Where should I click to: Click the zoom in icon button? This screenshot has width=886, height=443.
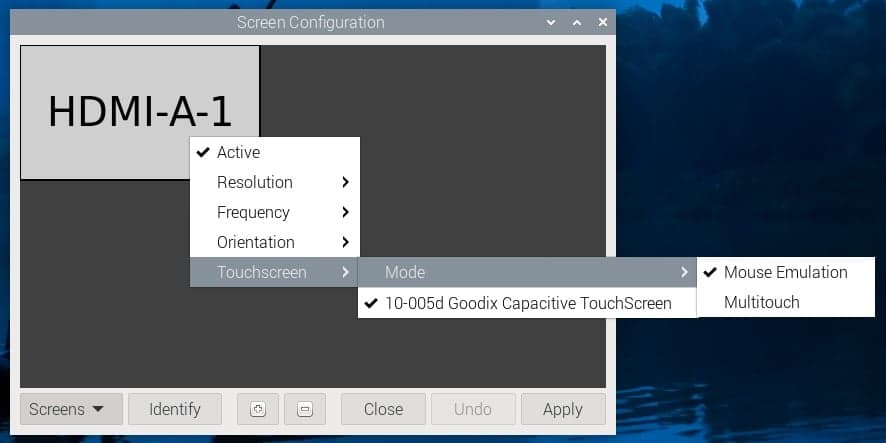click(258, 409)
